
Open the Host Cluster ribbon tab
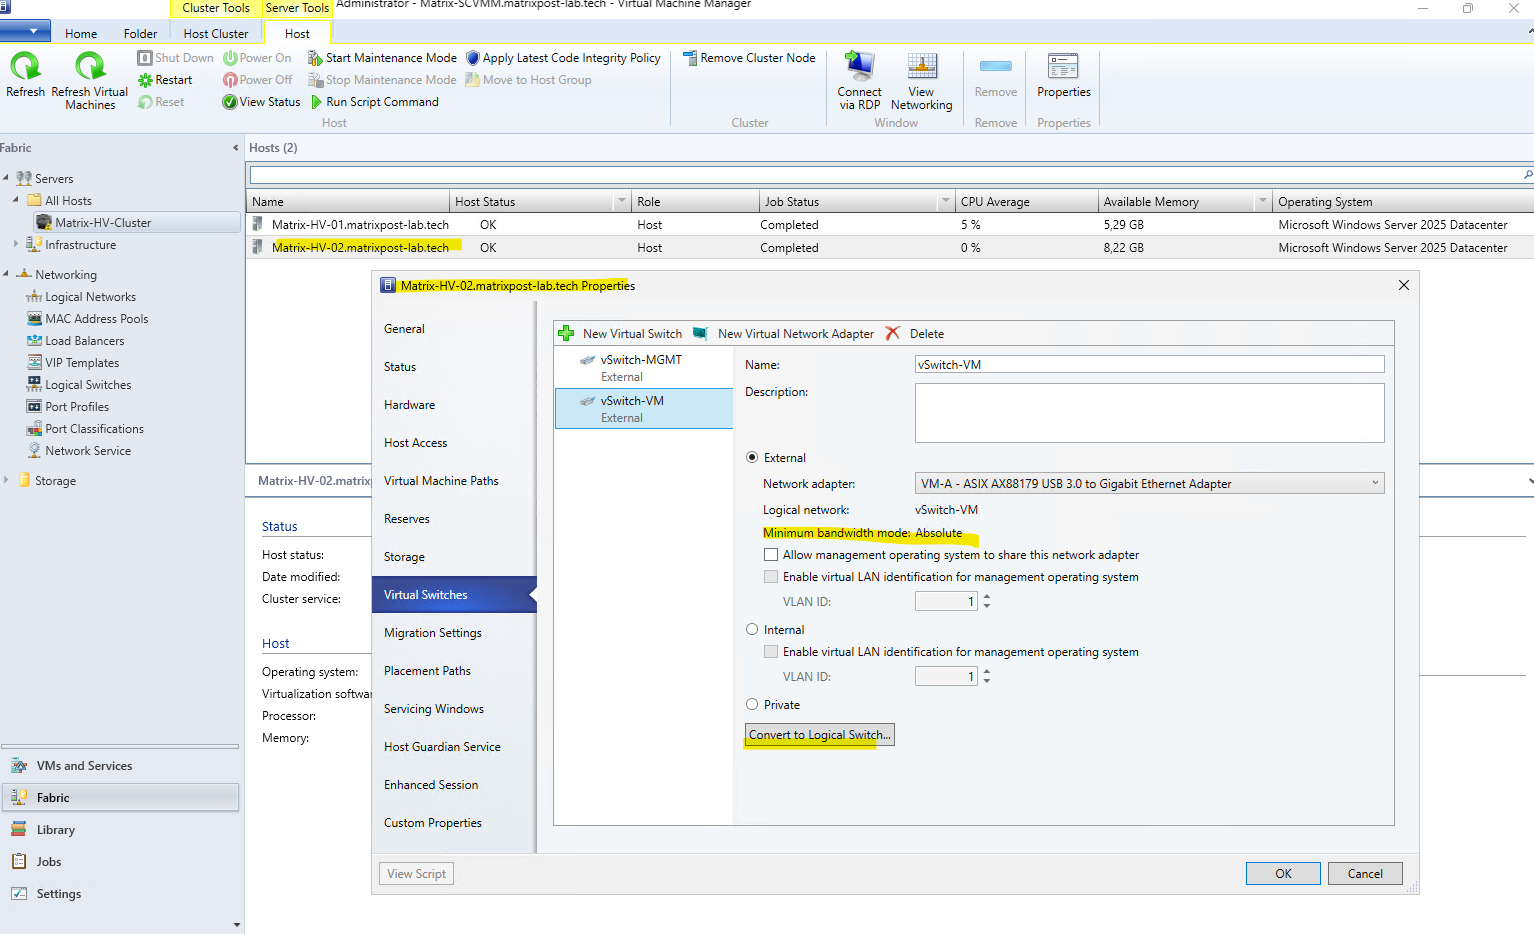[x=216, y=33]
